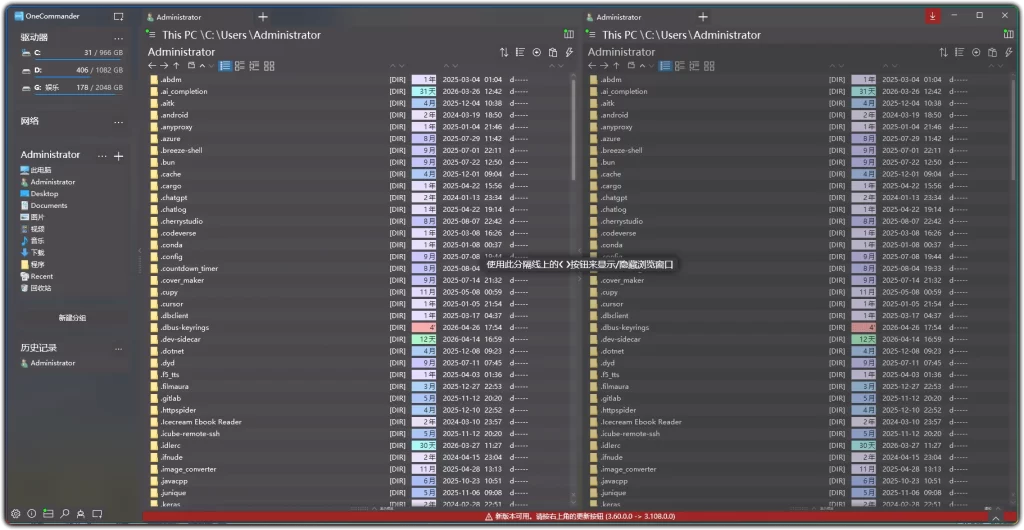Go back in left pane navigation

[152, 66]
